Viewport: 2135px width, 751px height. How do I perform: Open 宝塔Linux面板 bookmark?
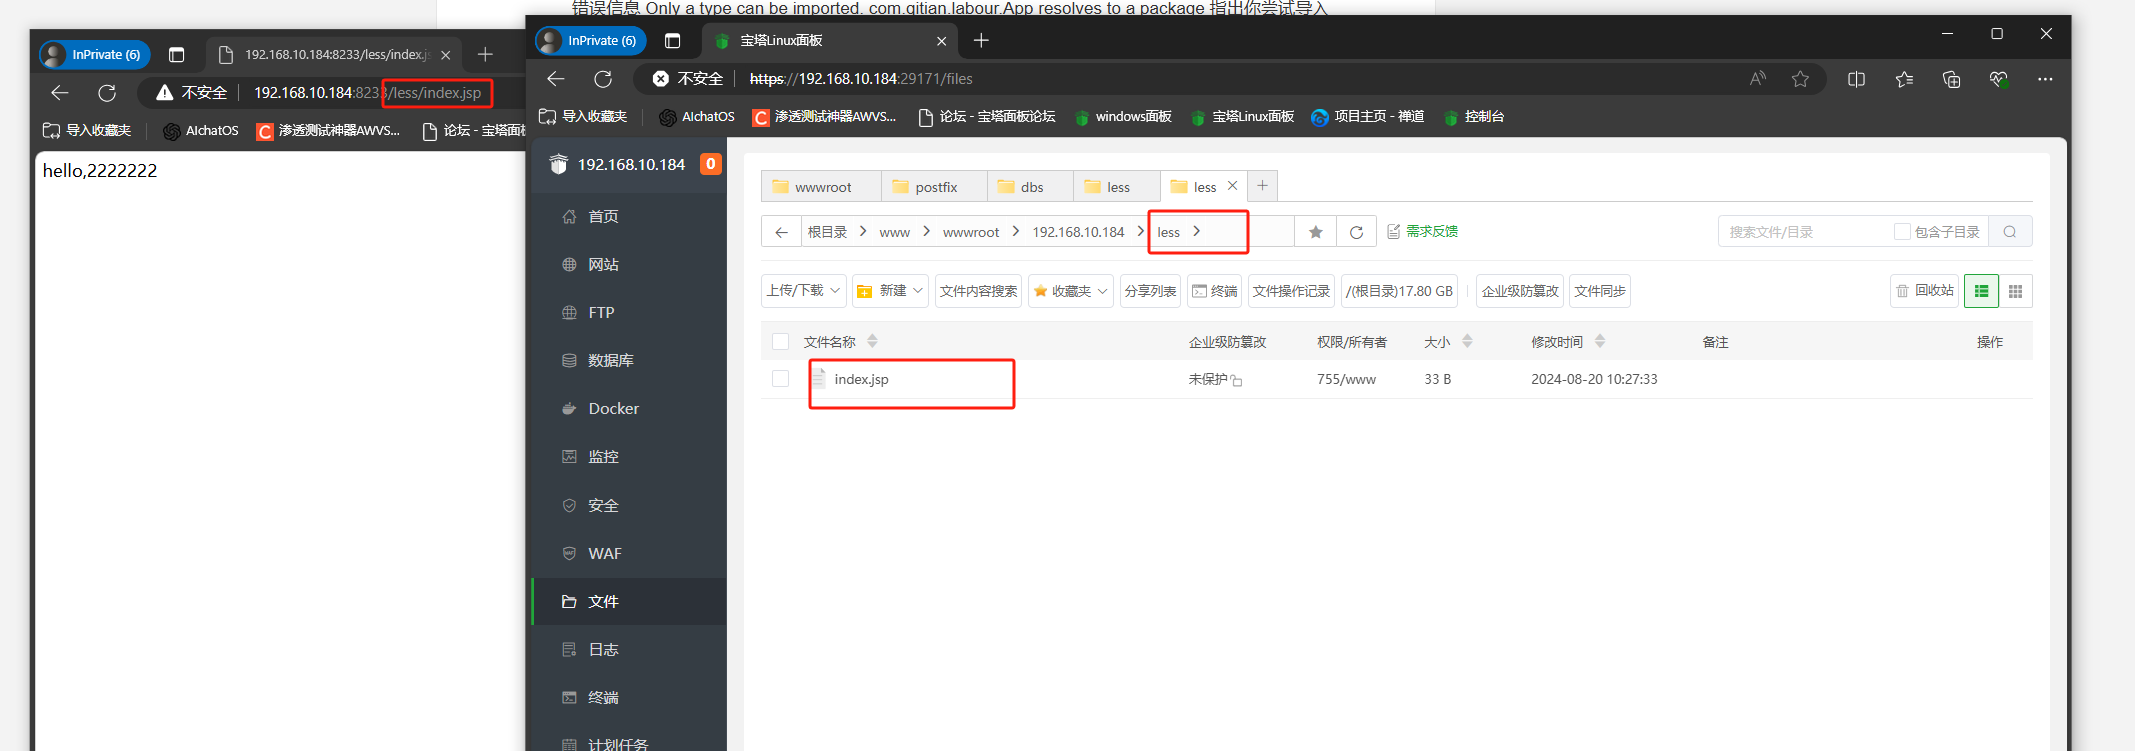click(1243, 117)
